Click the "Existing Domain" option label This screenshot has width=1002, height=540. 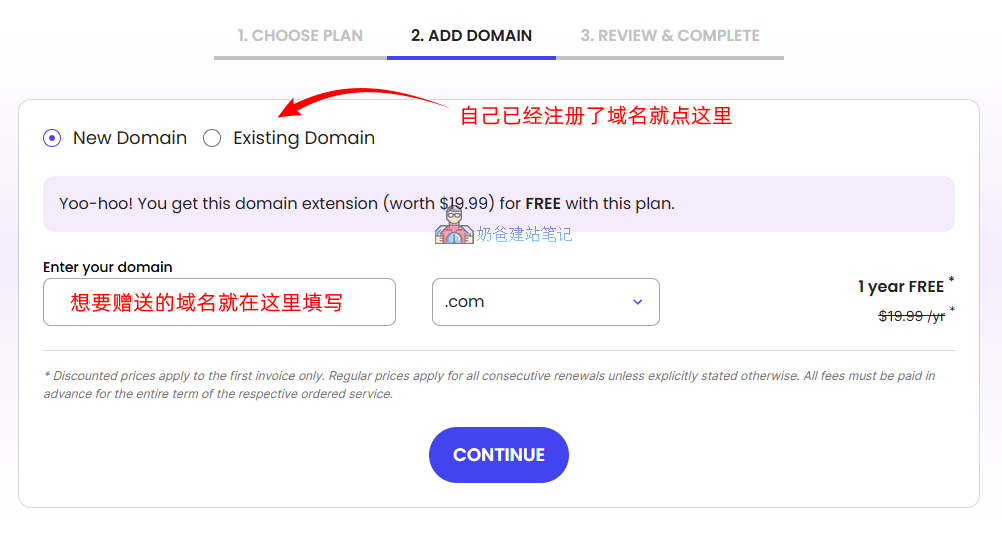(x=304, y=138)
